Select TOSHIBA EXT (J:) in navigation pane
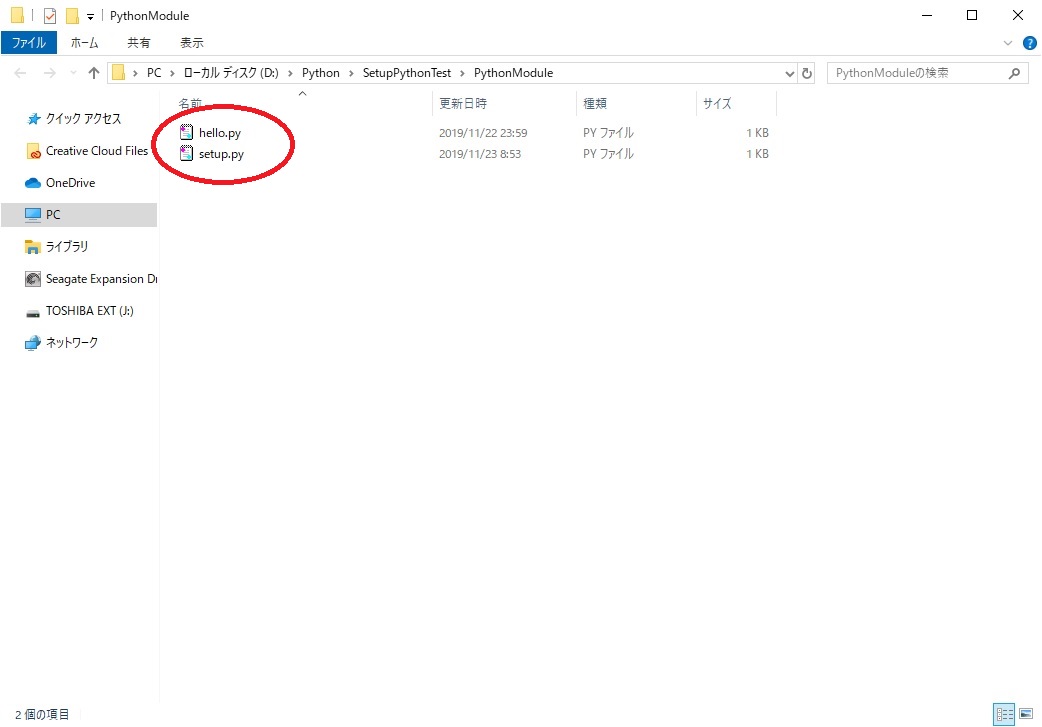Viewport: 1042px width, 727px height. tap(90, 311)
